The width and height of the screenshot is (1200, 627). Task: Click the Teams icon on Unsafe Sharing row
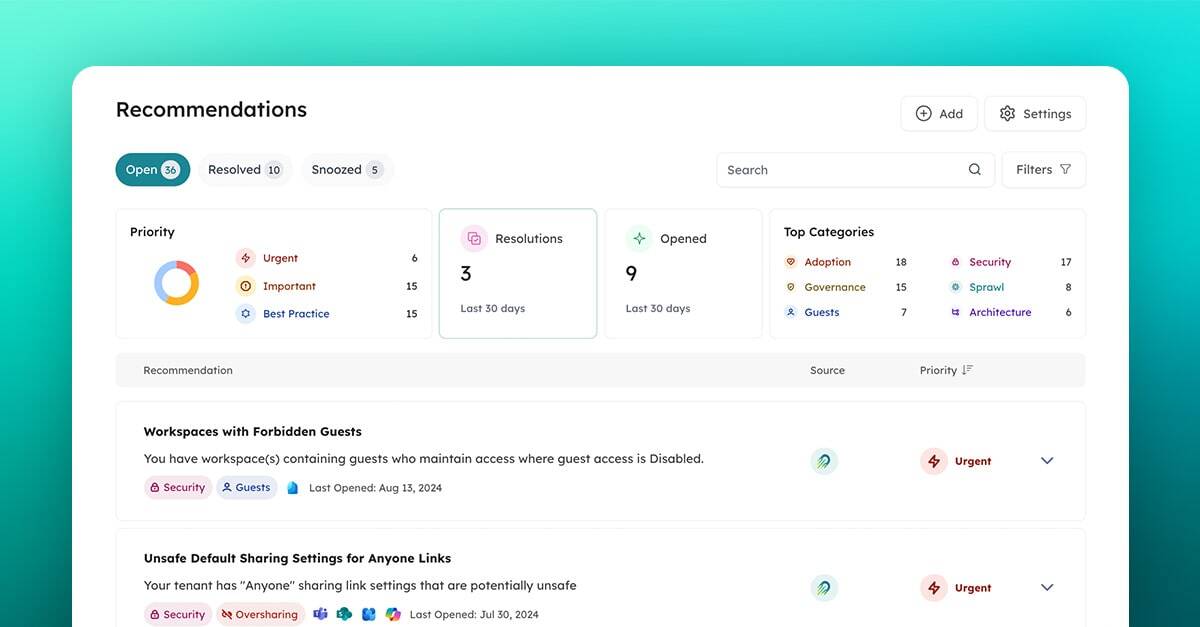click(320, 614)
